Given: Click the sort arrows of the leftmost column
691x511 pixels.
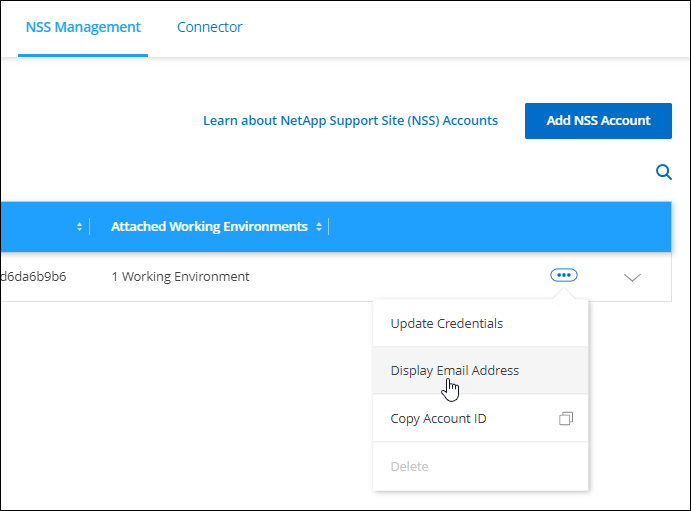Looking at the screenshot, I should [x=79, y=227].
